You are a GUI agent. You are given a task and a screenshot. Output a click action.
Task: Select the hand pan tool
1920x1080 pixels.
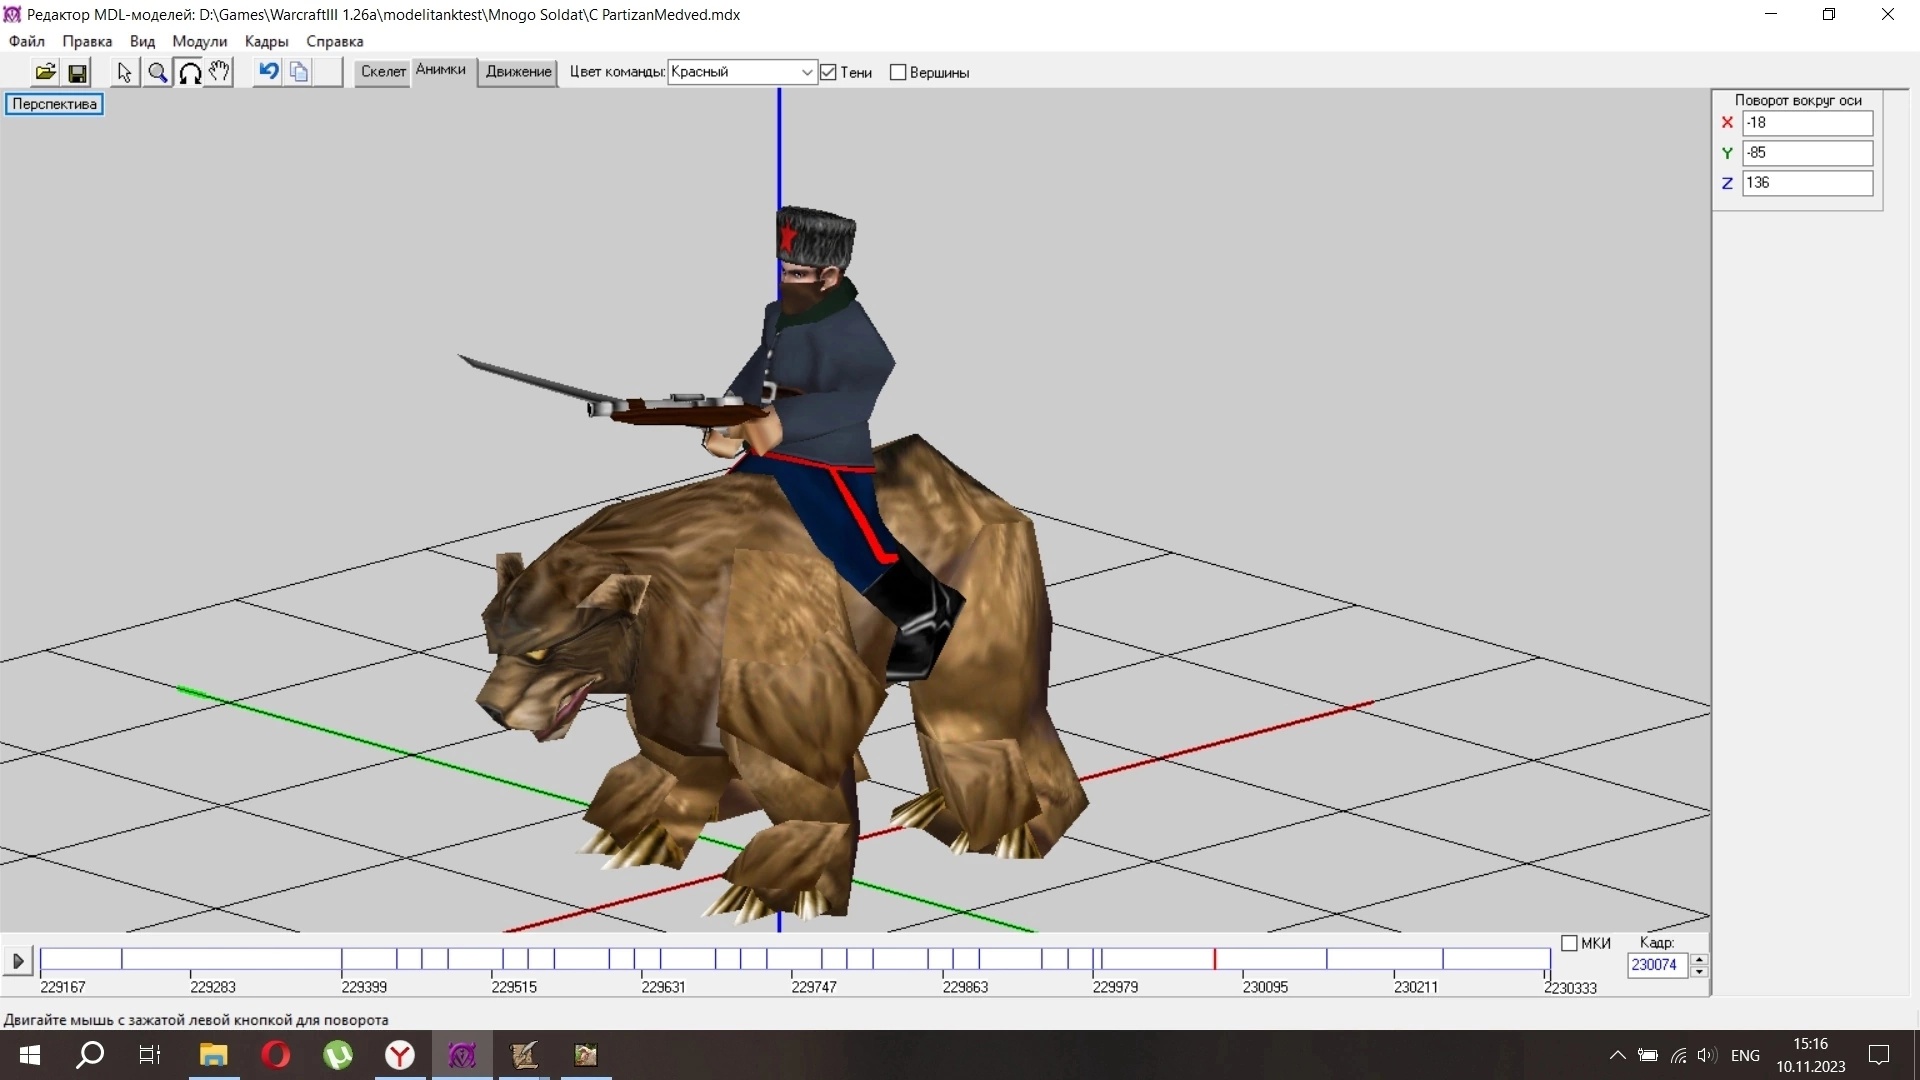(219, 72)
